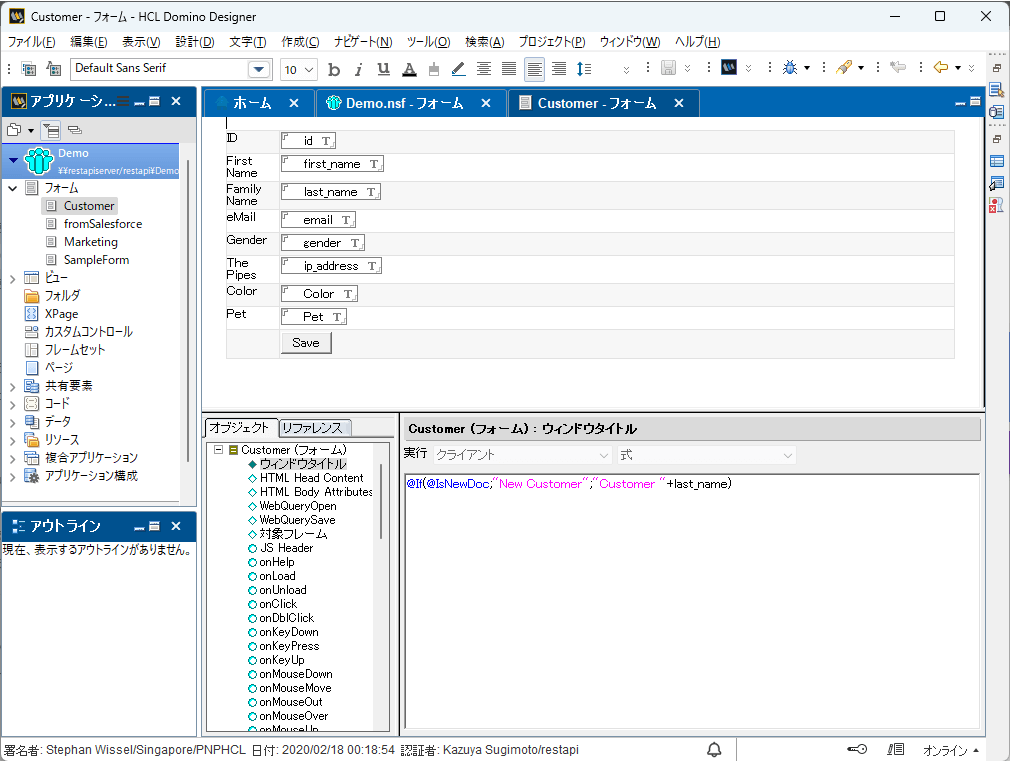Click the first toolbar icon left of font box
The height and width of the screenshot is (761, 1010).
point(29,69)
